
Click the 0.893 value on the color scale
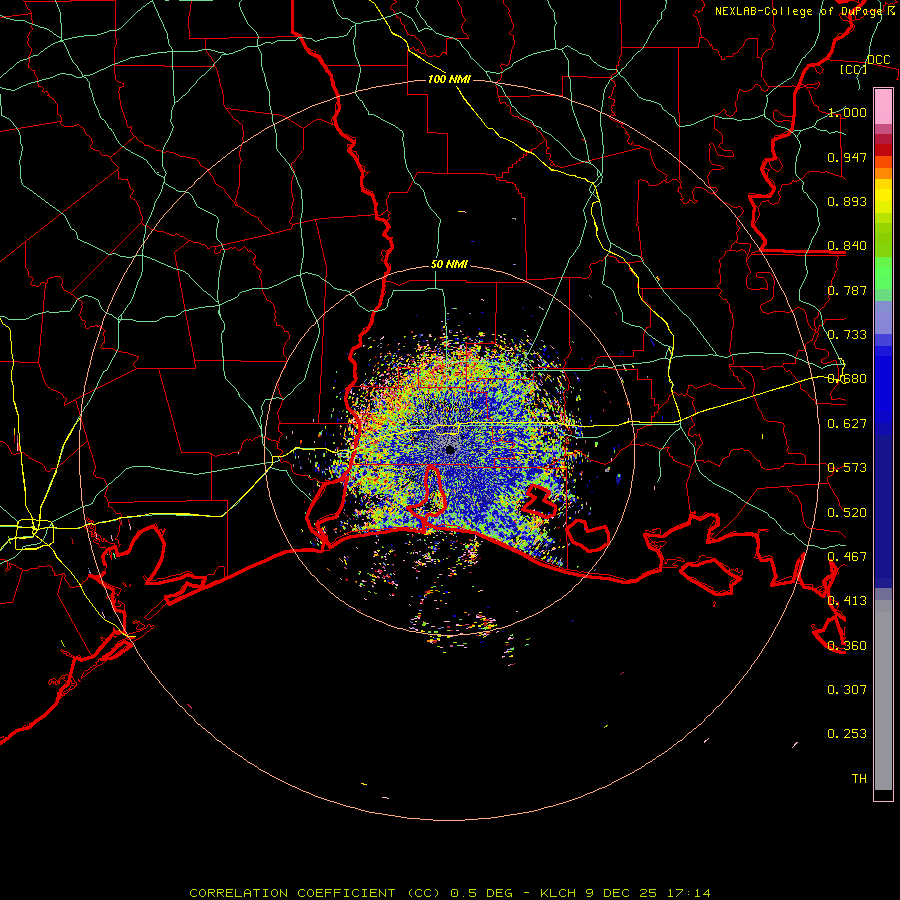coord(847,201)
